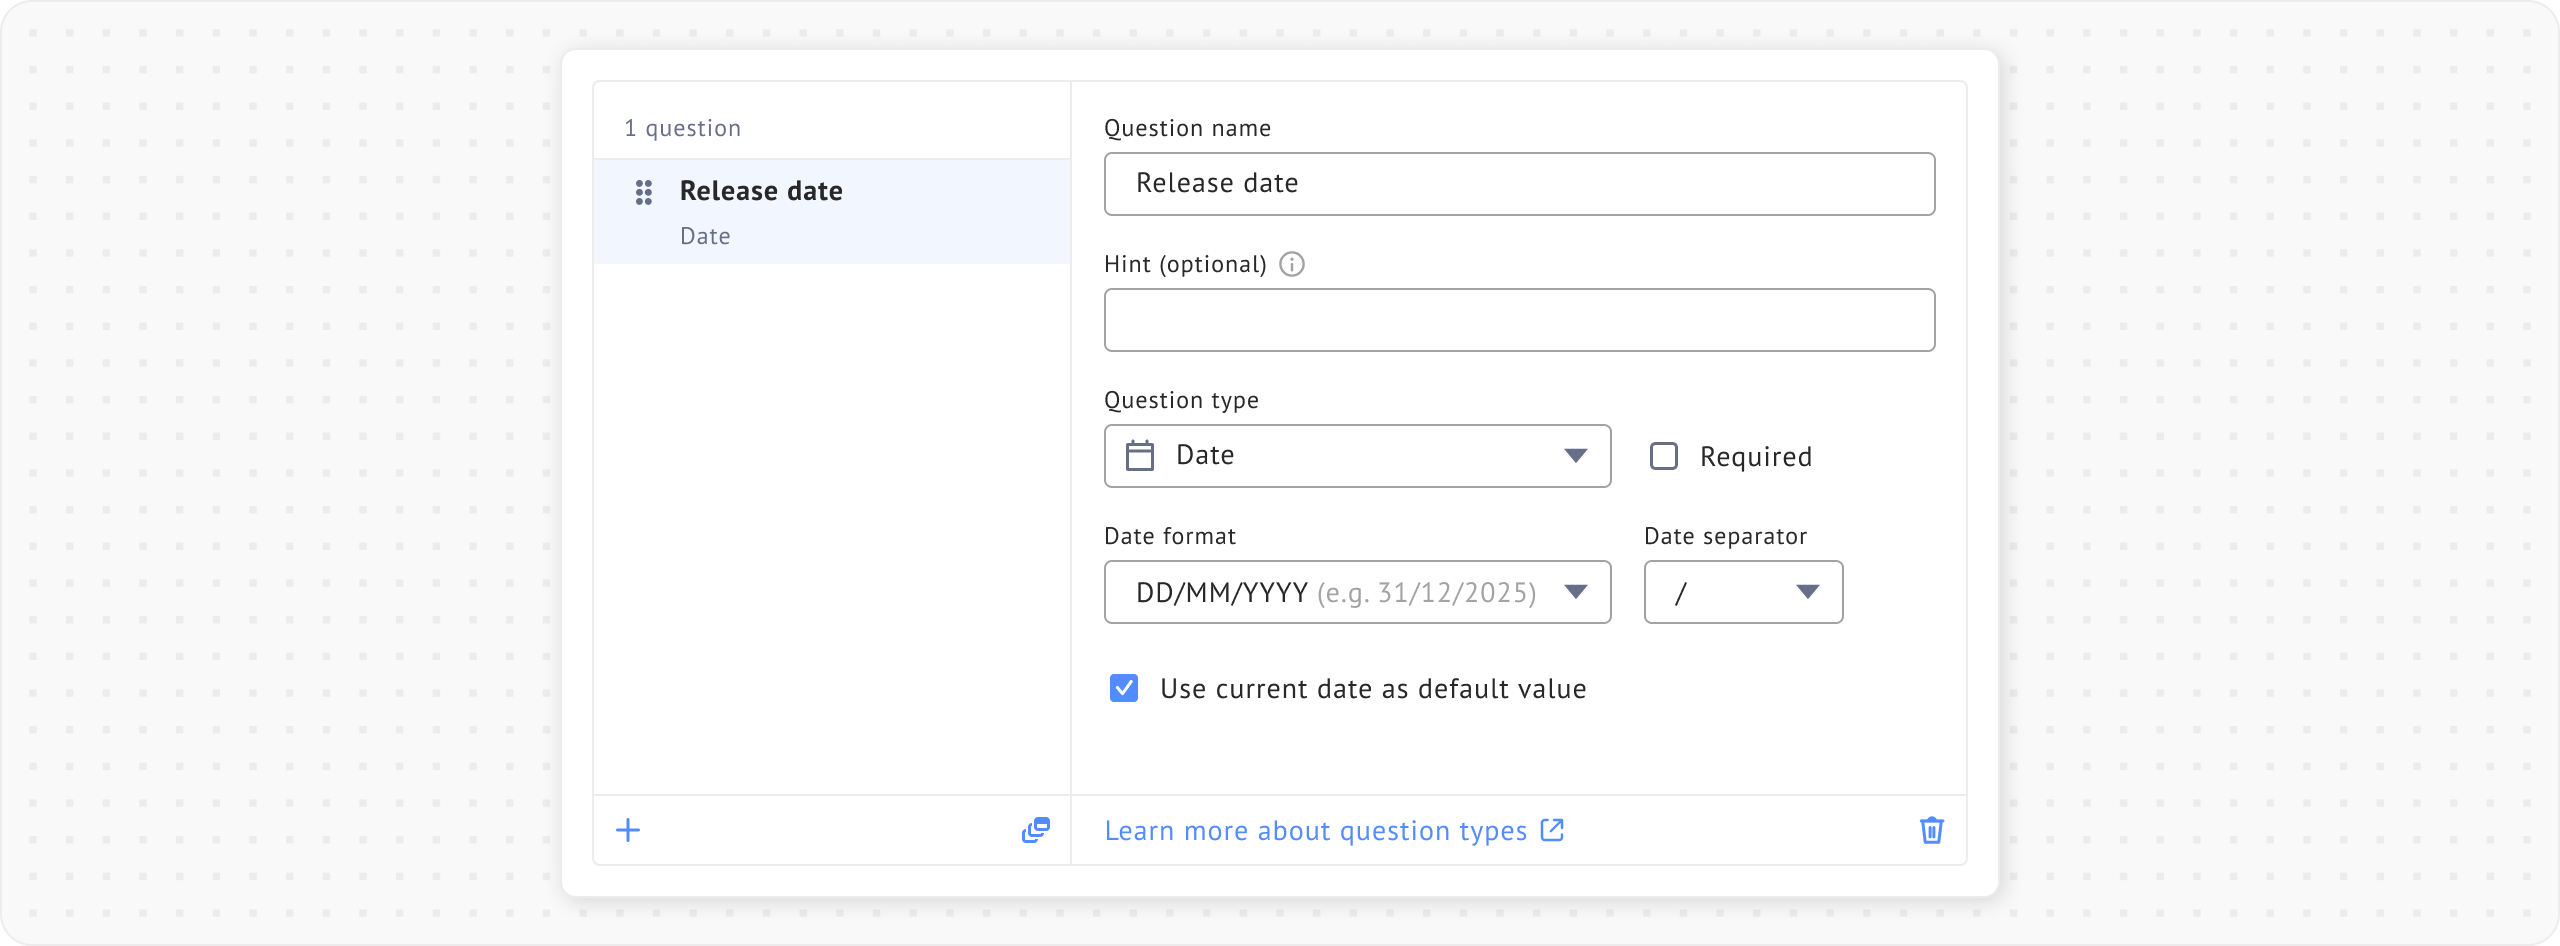Delete the question using trash icon

[x=1931, y=830]
